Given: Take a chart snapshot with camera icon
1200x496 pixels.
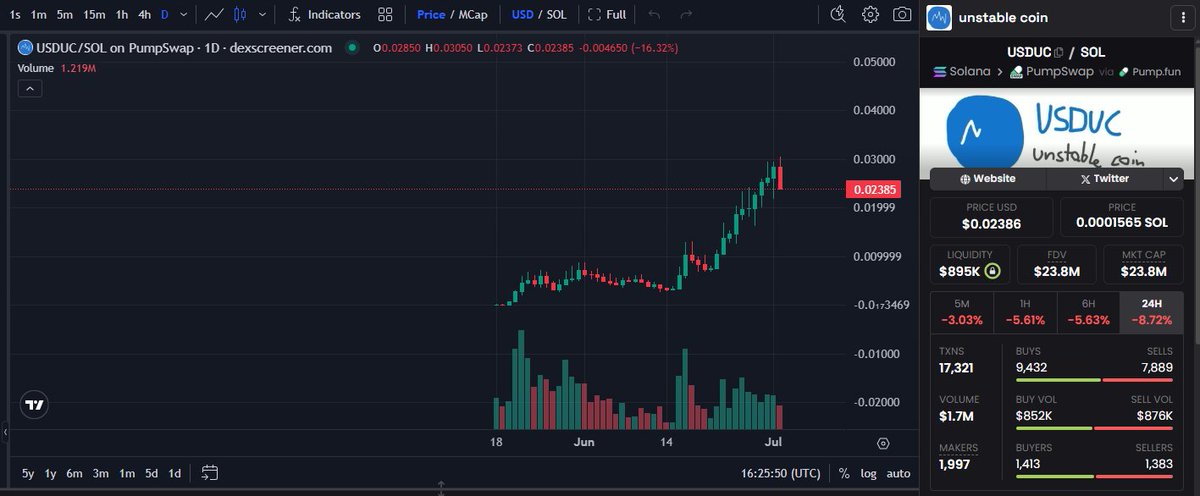Looking at the screenshot, I should point(902,14).
